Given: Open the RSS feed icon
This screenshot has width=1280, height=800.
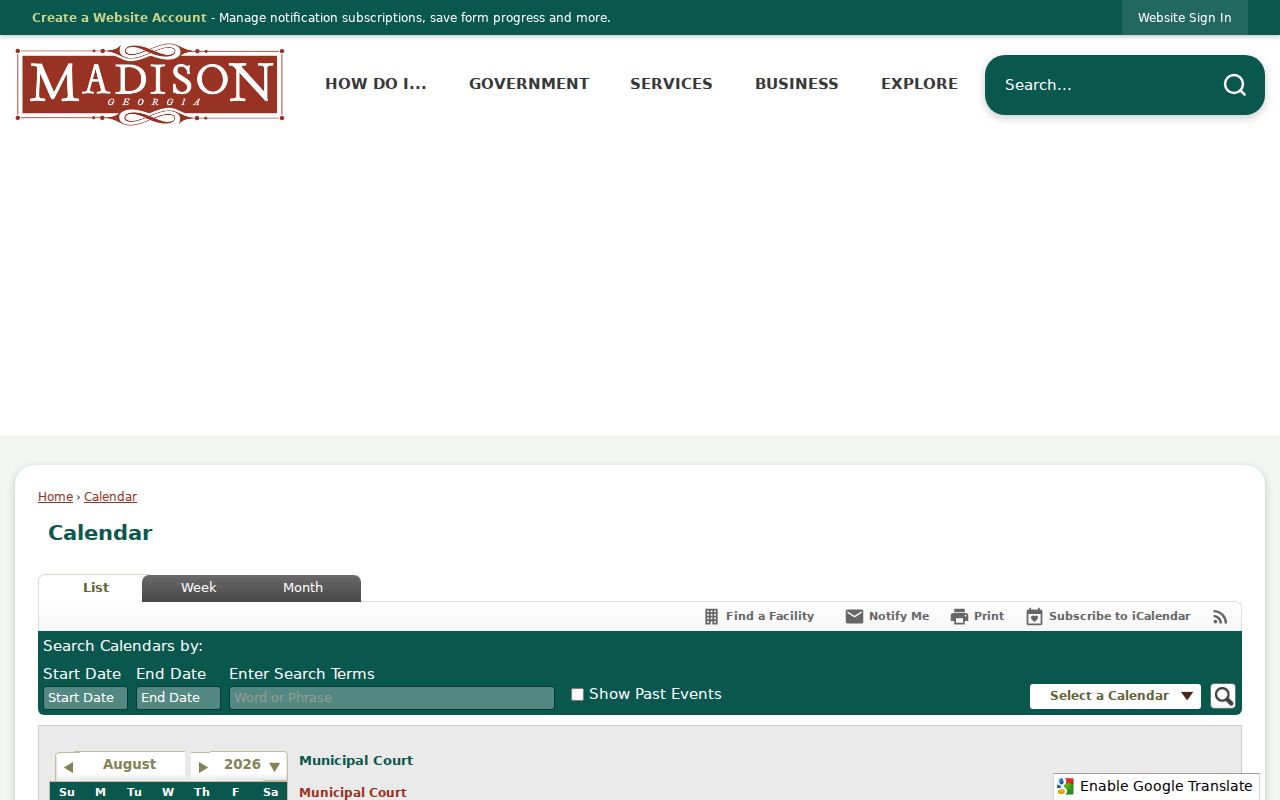Looking at the screenshot, I should [x=1220, y=617].
